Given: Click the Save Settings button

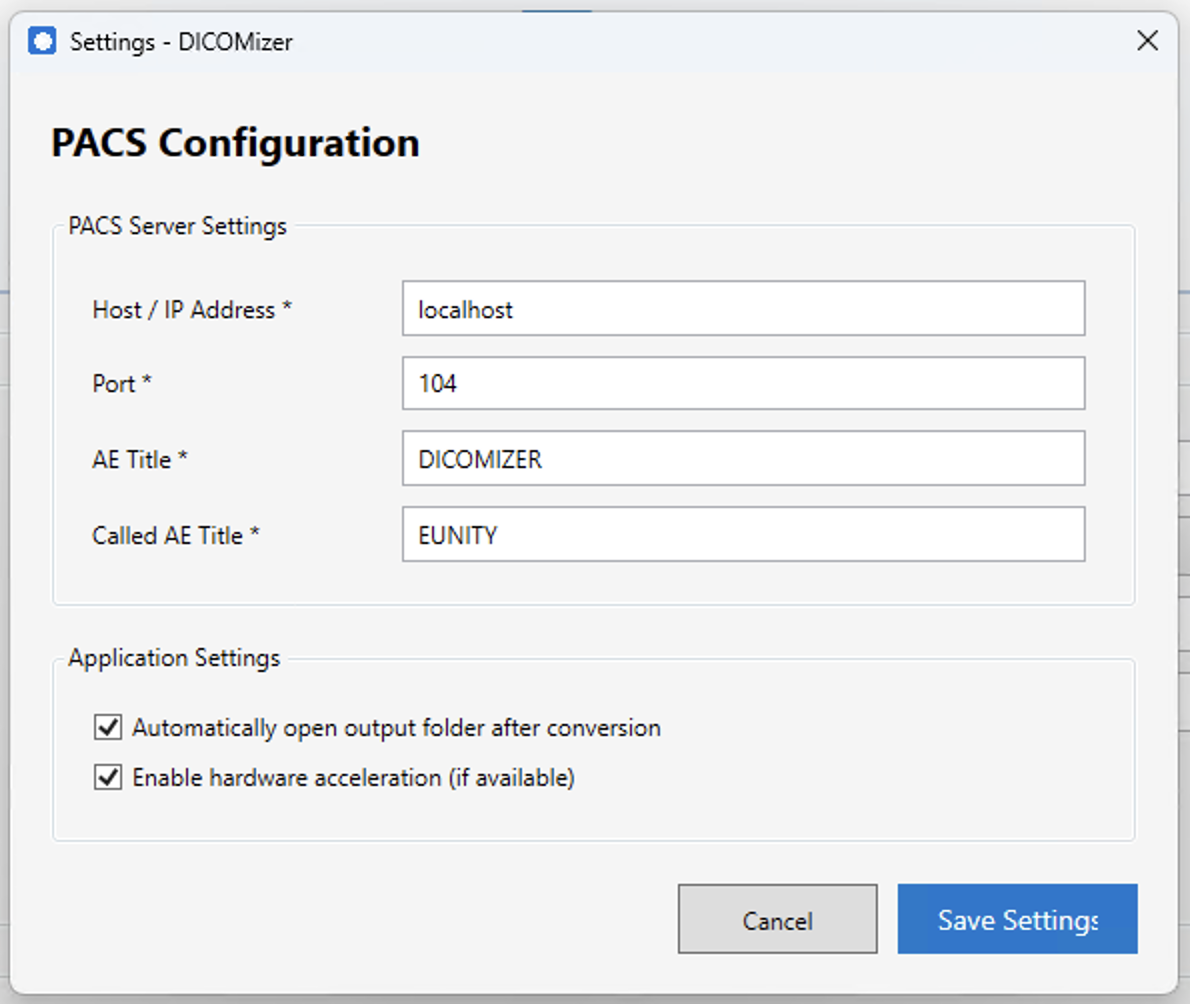Looking at the screenshot, I should click(1017, 919).
